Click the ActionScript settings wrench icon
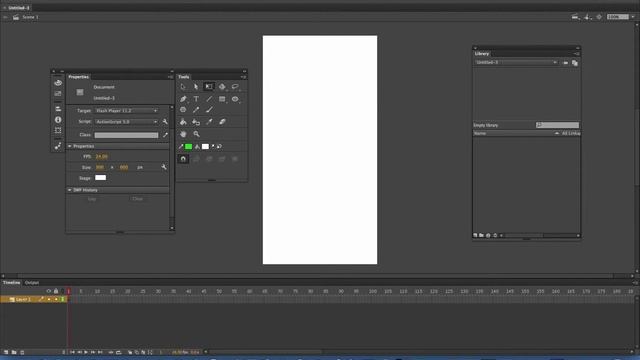Image resolution: width=640 pixels, height=360 pixels. click(x=165, y=122)
